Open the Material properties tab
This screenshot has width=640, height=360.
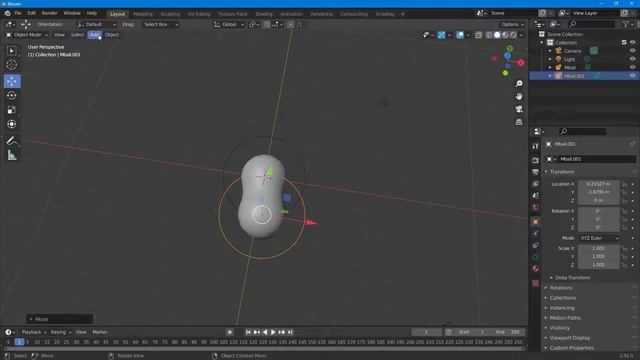536,269
